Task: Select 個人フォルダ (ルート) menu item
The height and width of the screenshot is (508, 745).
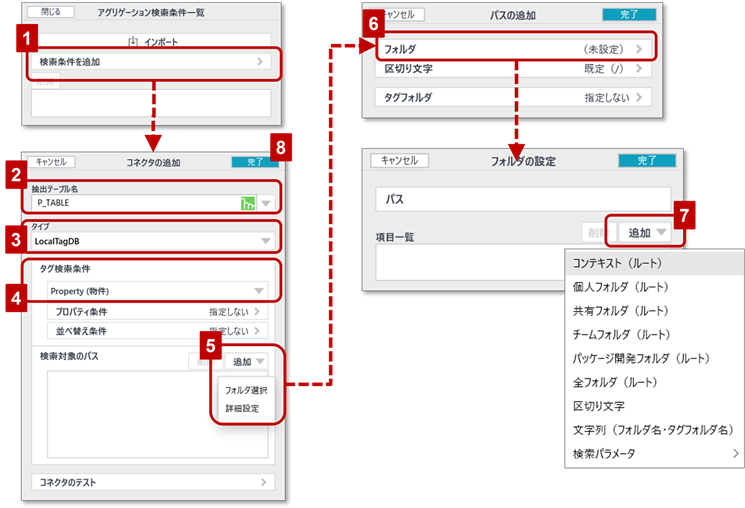Action: point(654,287)
